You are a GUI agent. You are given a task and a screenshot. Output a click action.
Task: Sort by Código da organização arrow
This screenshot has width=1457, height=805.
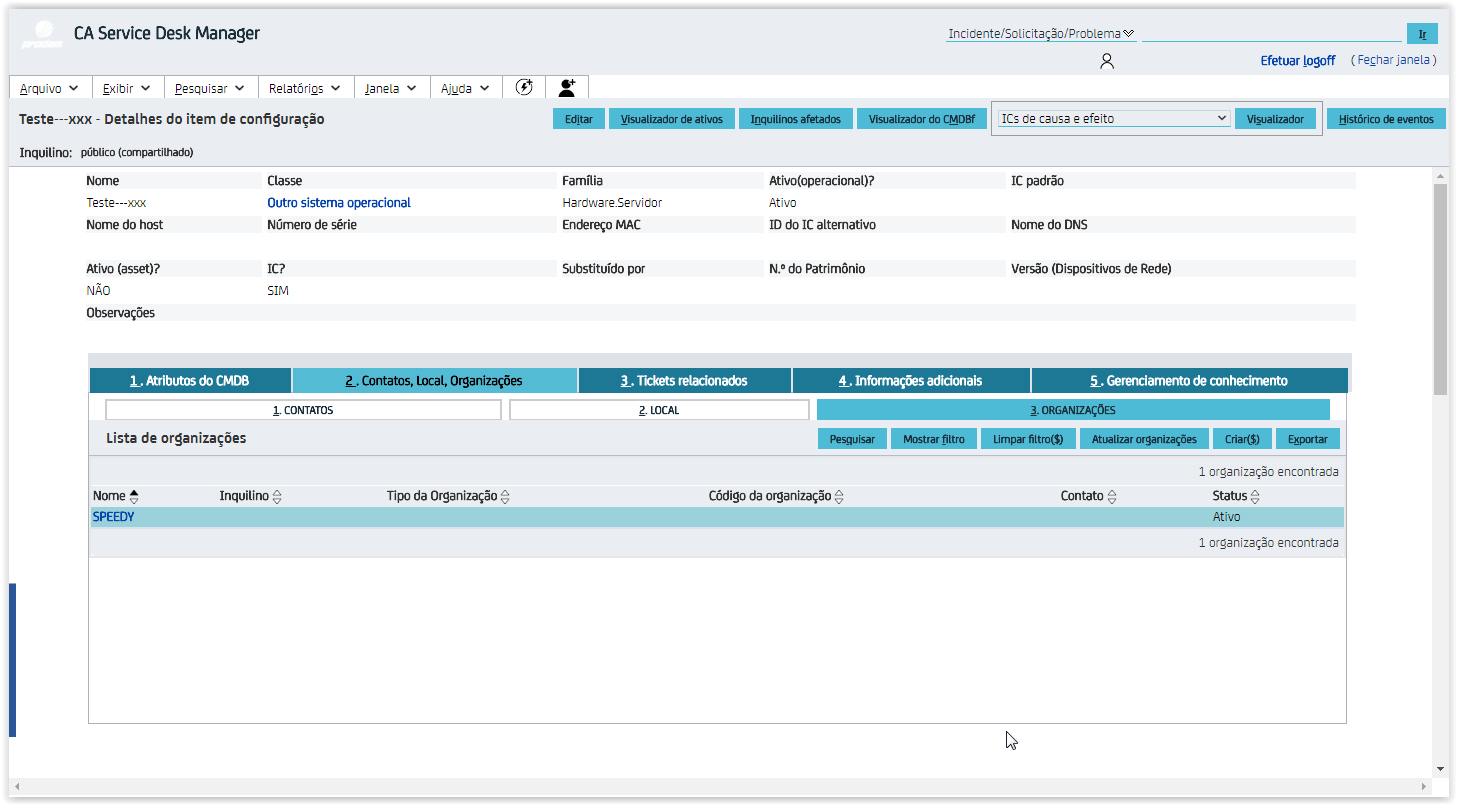pyautogui.click(x=839, y=496)
